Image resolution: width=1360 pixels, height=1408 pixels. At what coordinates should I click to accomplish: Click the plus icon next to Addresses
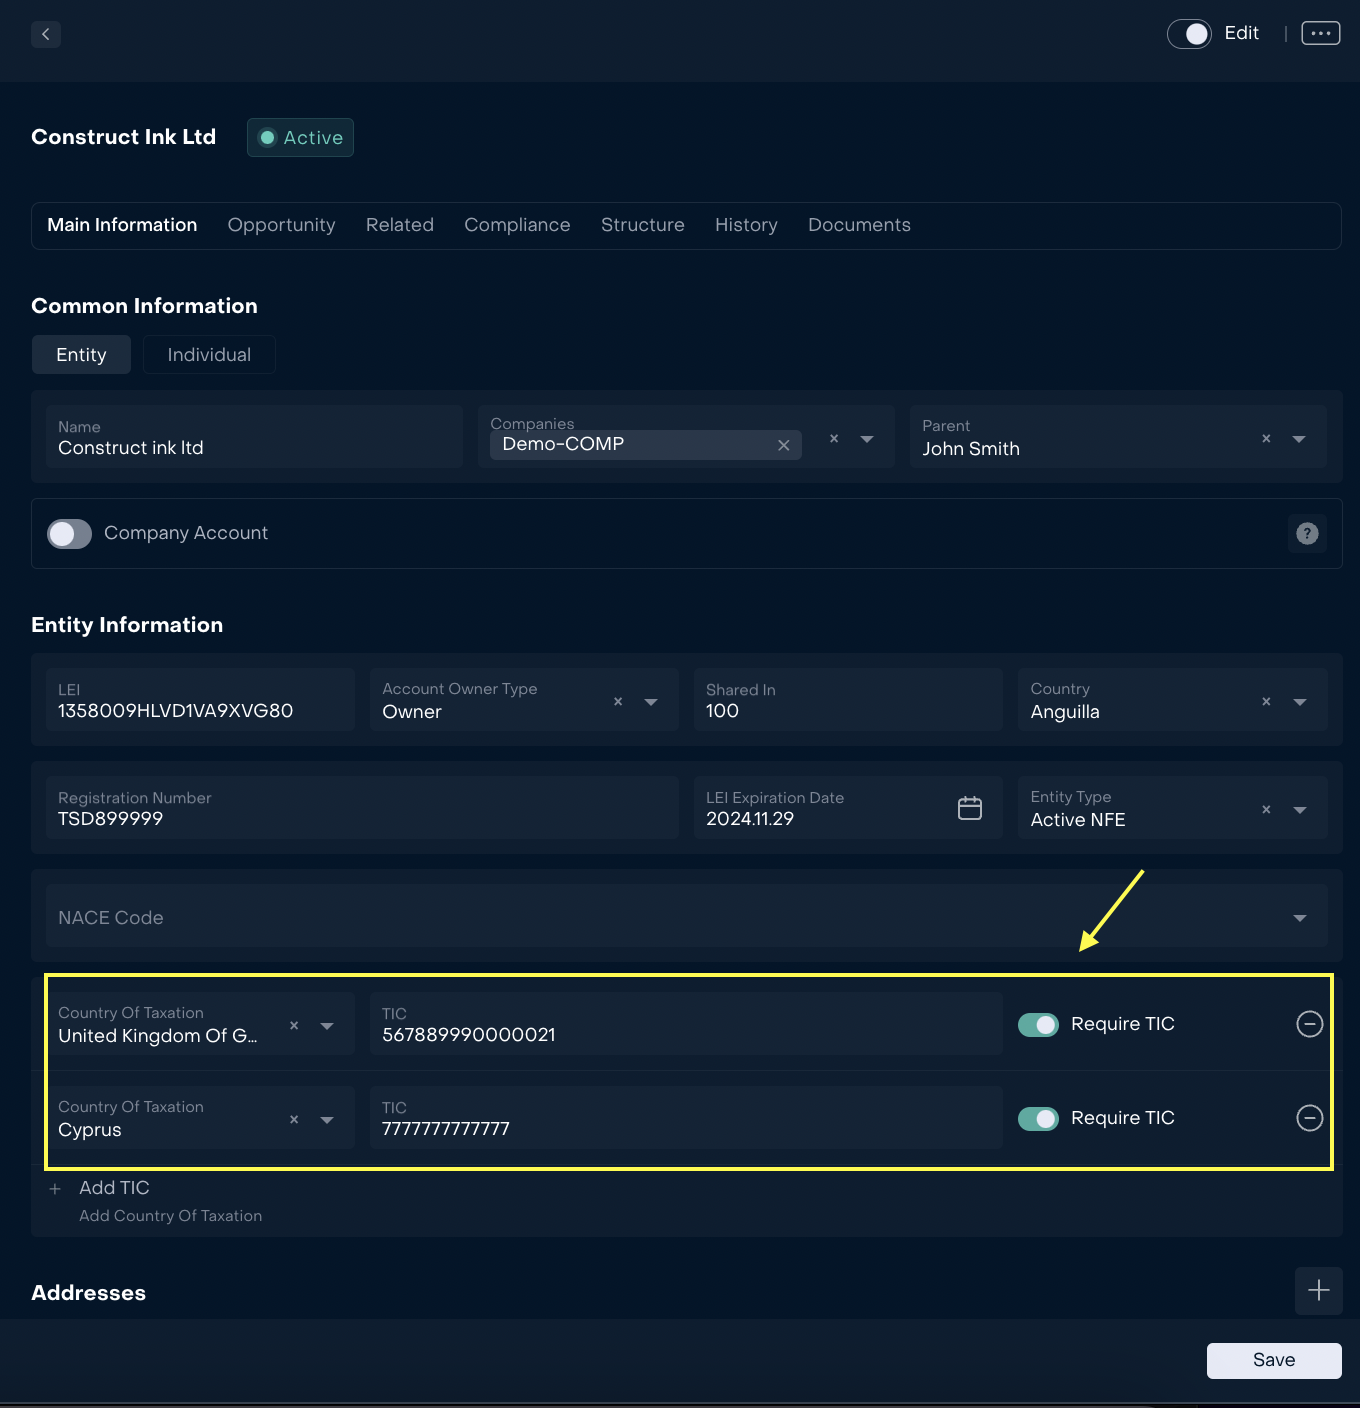coord(1318,1291)
